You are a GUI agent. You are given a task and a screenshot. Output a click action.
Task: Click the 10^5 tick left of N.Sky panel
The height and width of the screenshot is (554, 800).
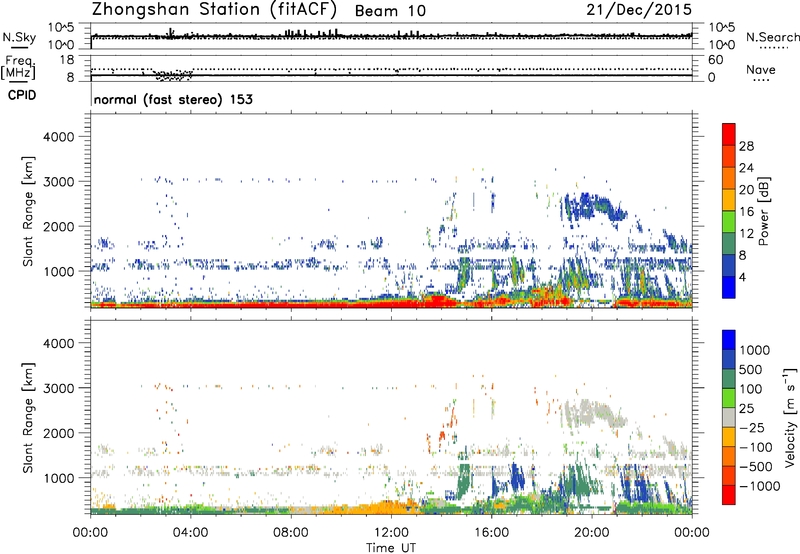[61, 27]
